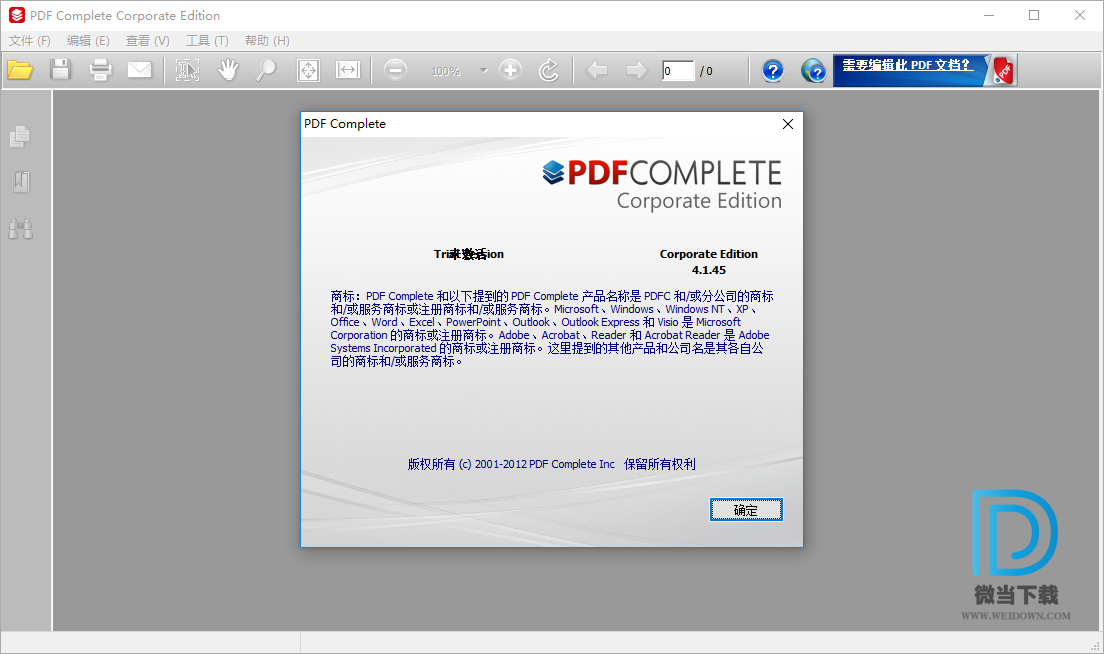Image resolution: width=1104 pixels, height=654 pixels.
Task: Open bookmarks sidebar panel
Action: pos(21,182)
